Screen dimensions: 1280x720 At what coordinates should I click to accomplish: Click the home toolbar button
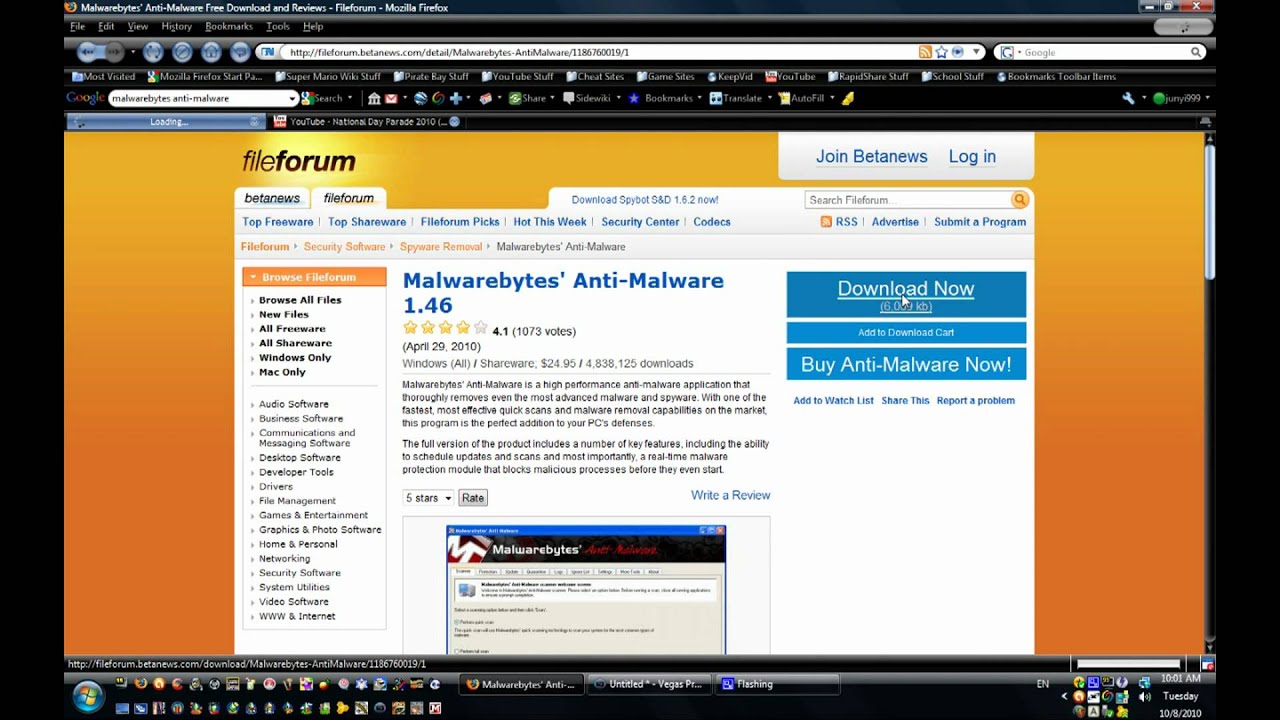[x=211, y=52]
